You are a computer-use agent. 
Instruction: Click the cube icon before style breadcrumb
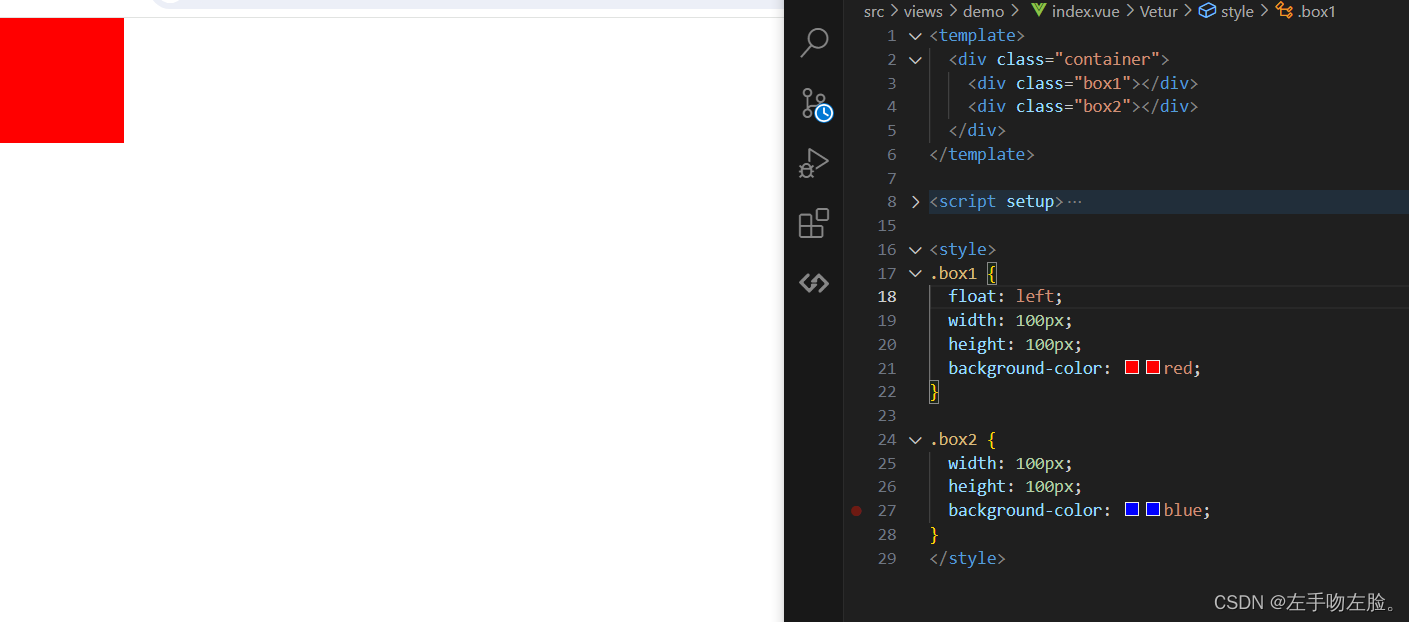(x=1207, y=11)
